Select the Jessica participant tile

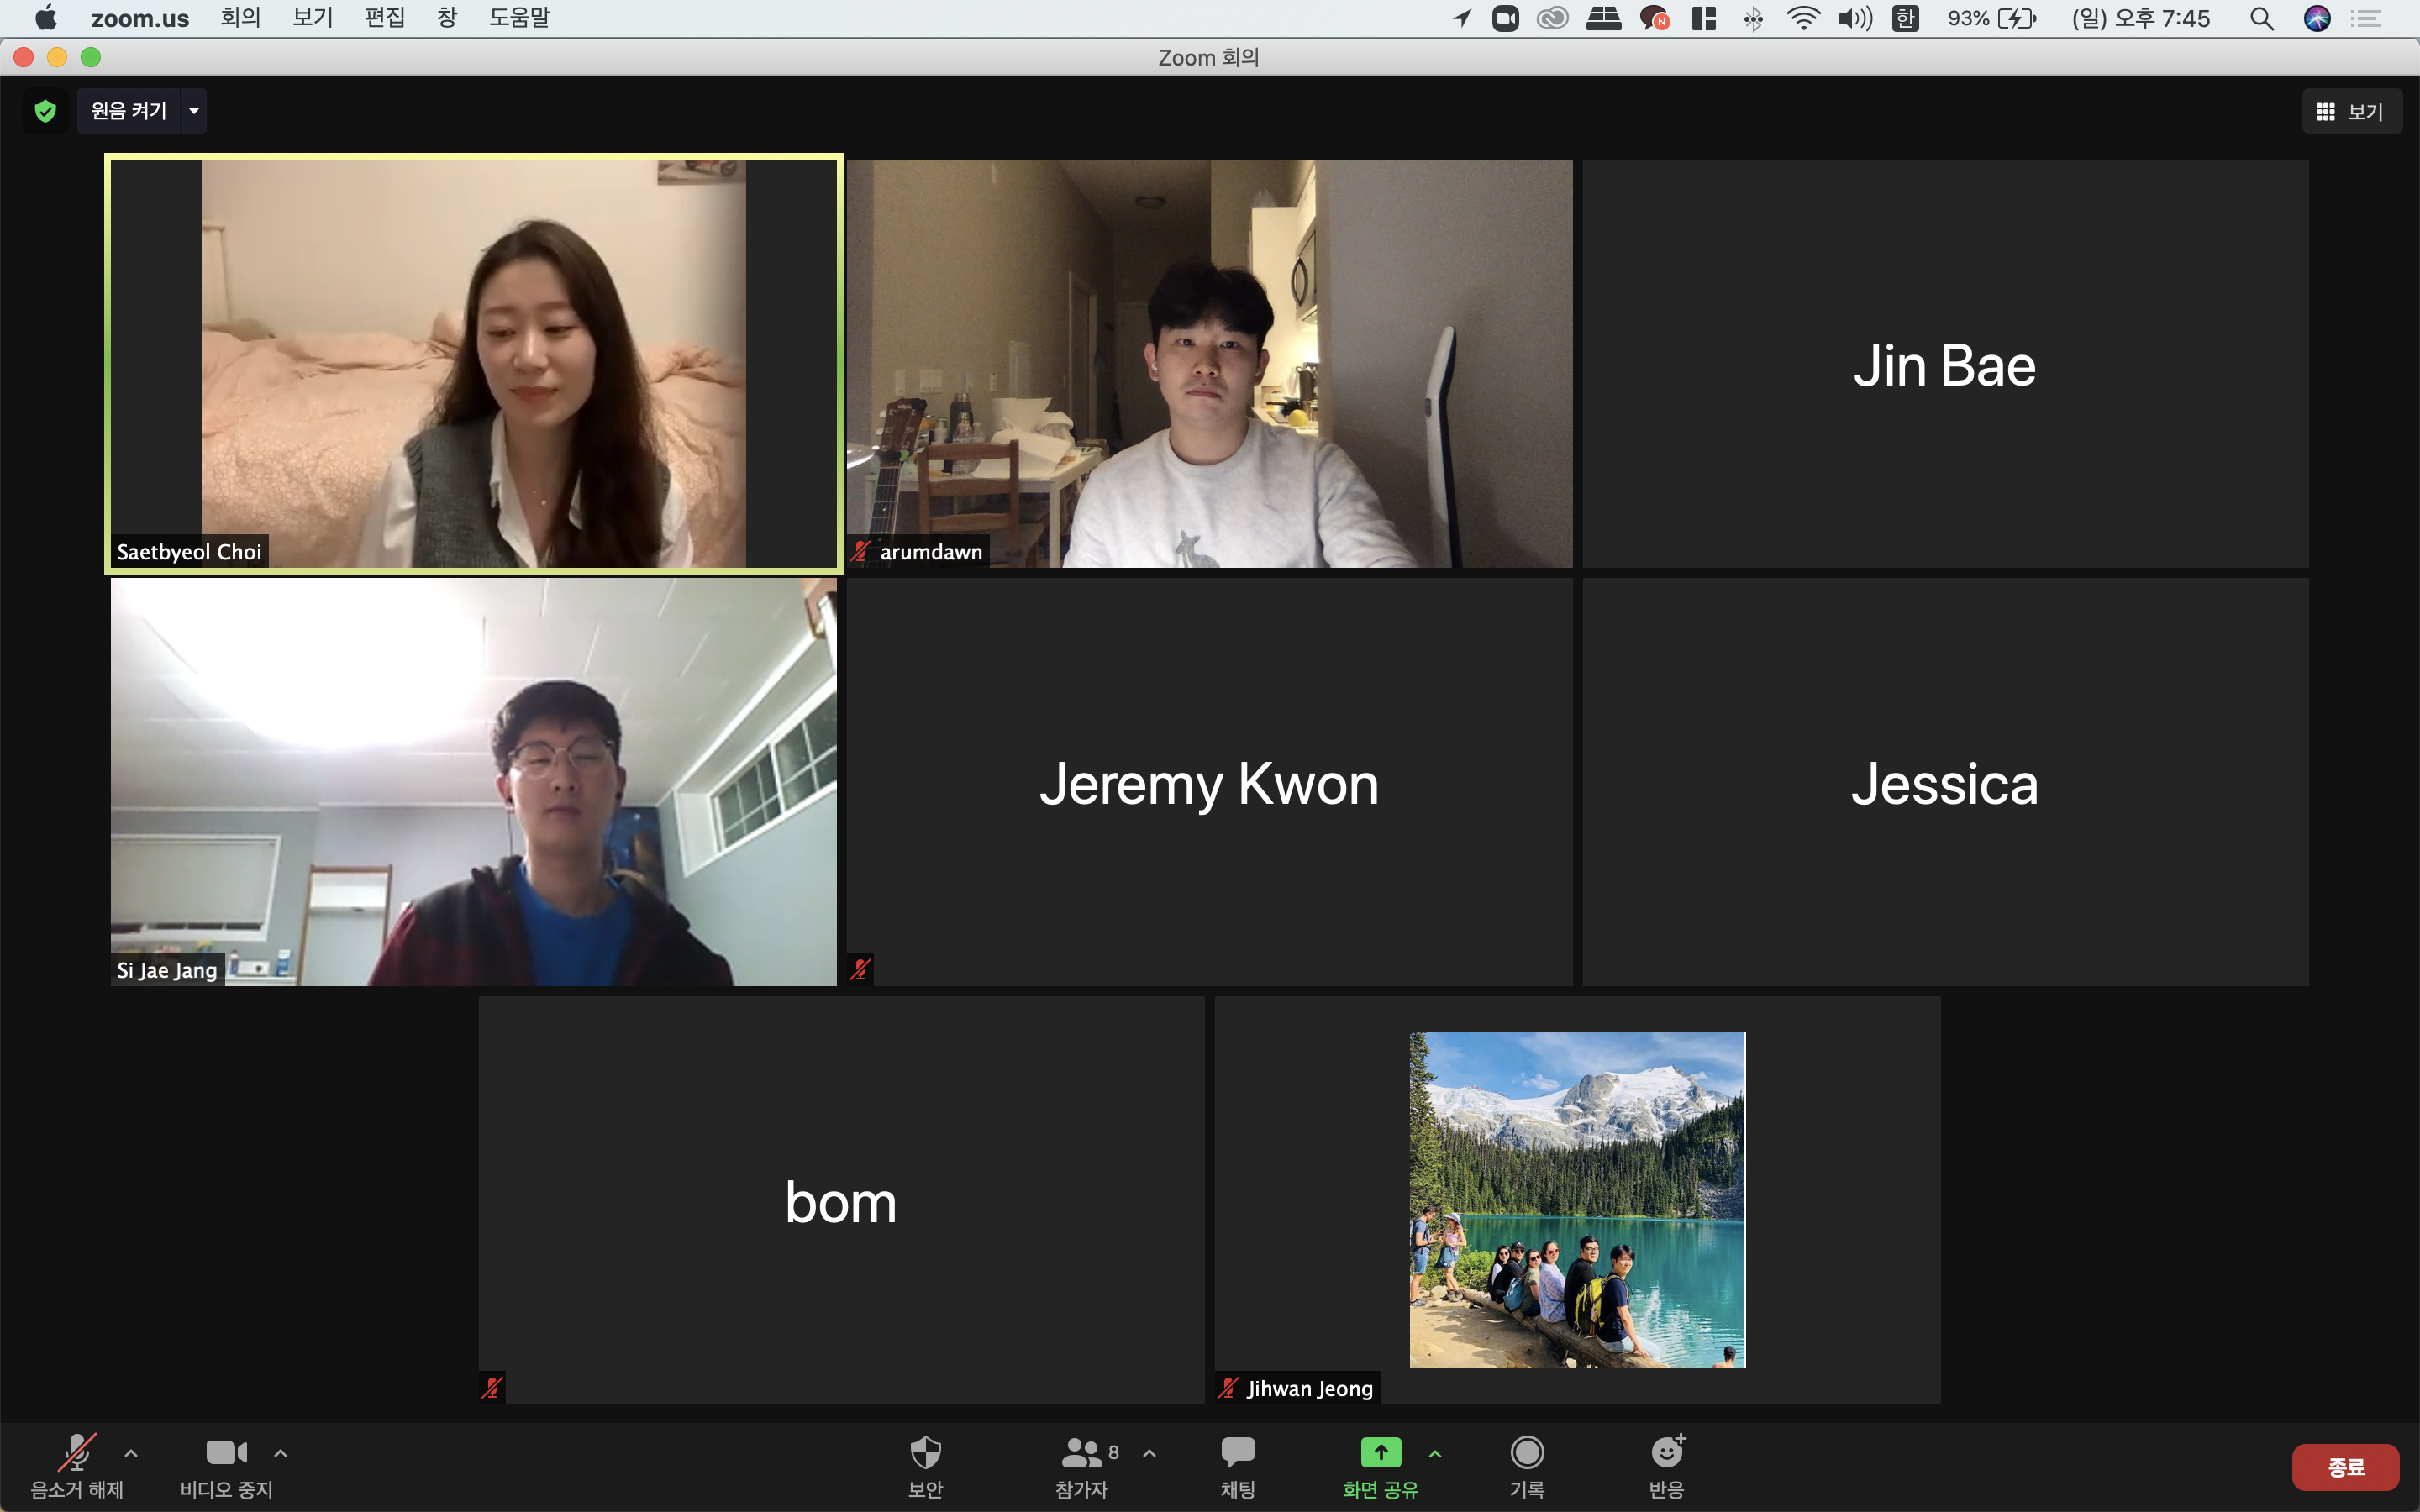(1945, 782)
